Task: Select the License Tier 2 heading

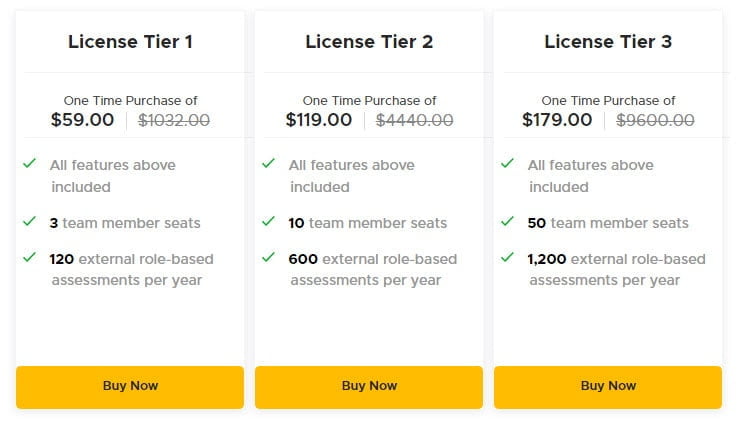Action: pyautogui.click(x=369, y=42)
